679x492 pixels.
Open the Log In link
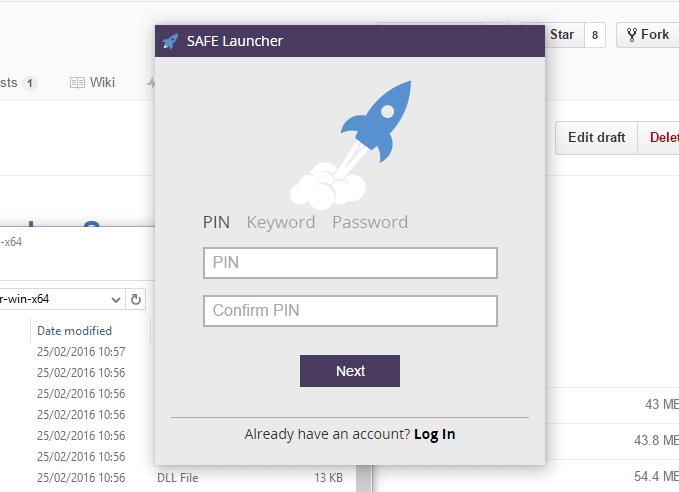(x=434, y=434)
